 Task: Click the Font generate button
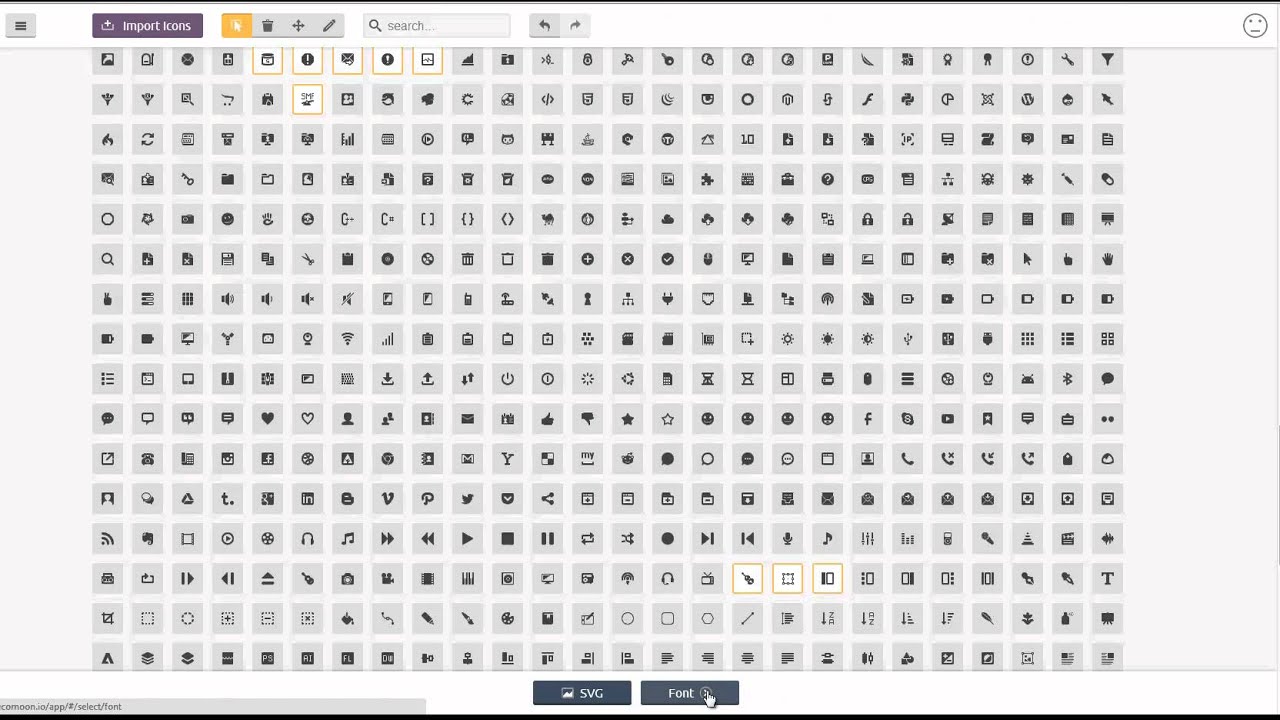coord(689,693)
